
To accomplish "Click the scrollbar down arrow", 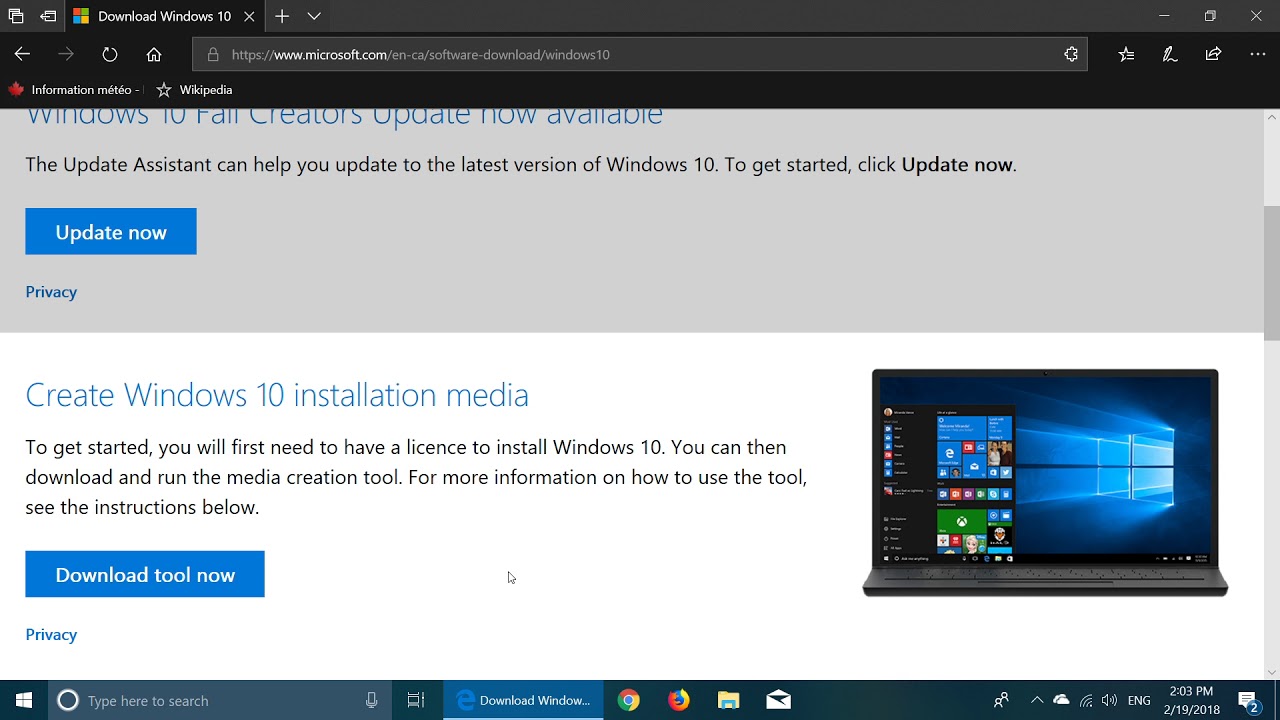I will (1272, 672).
